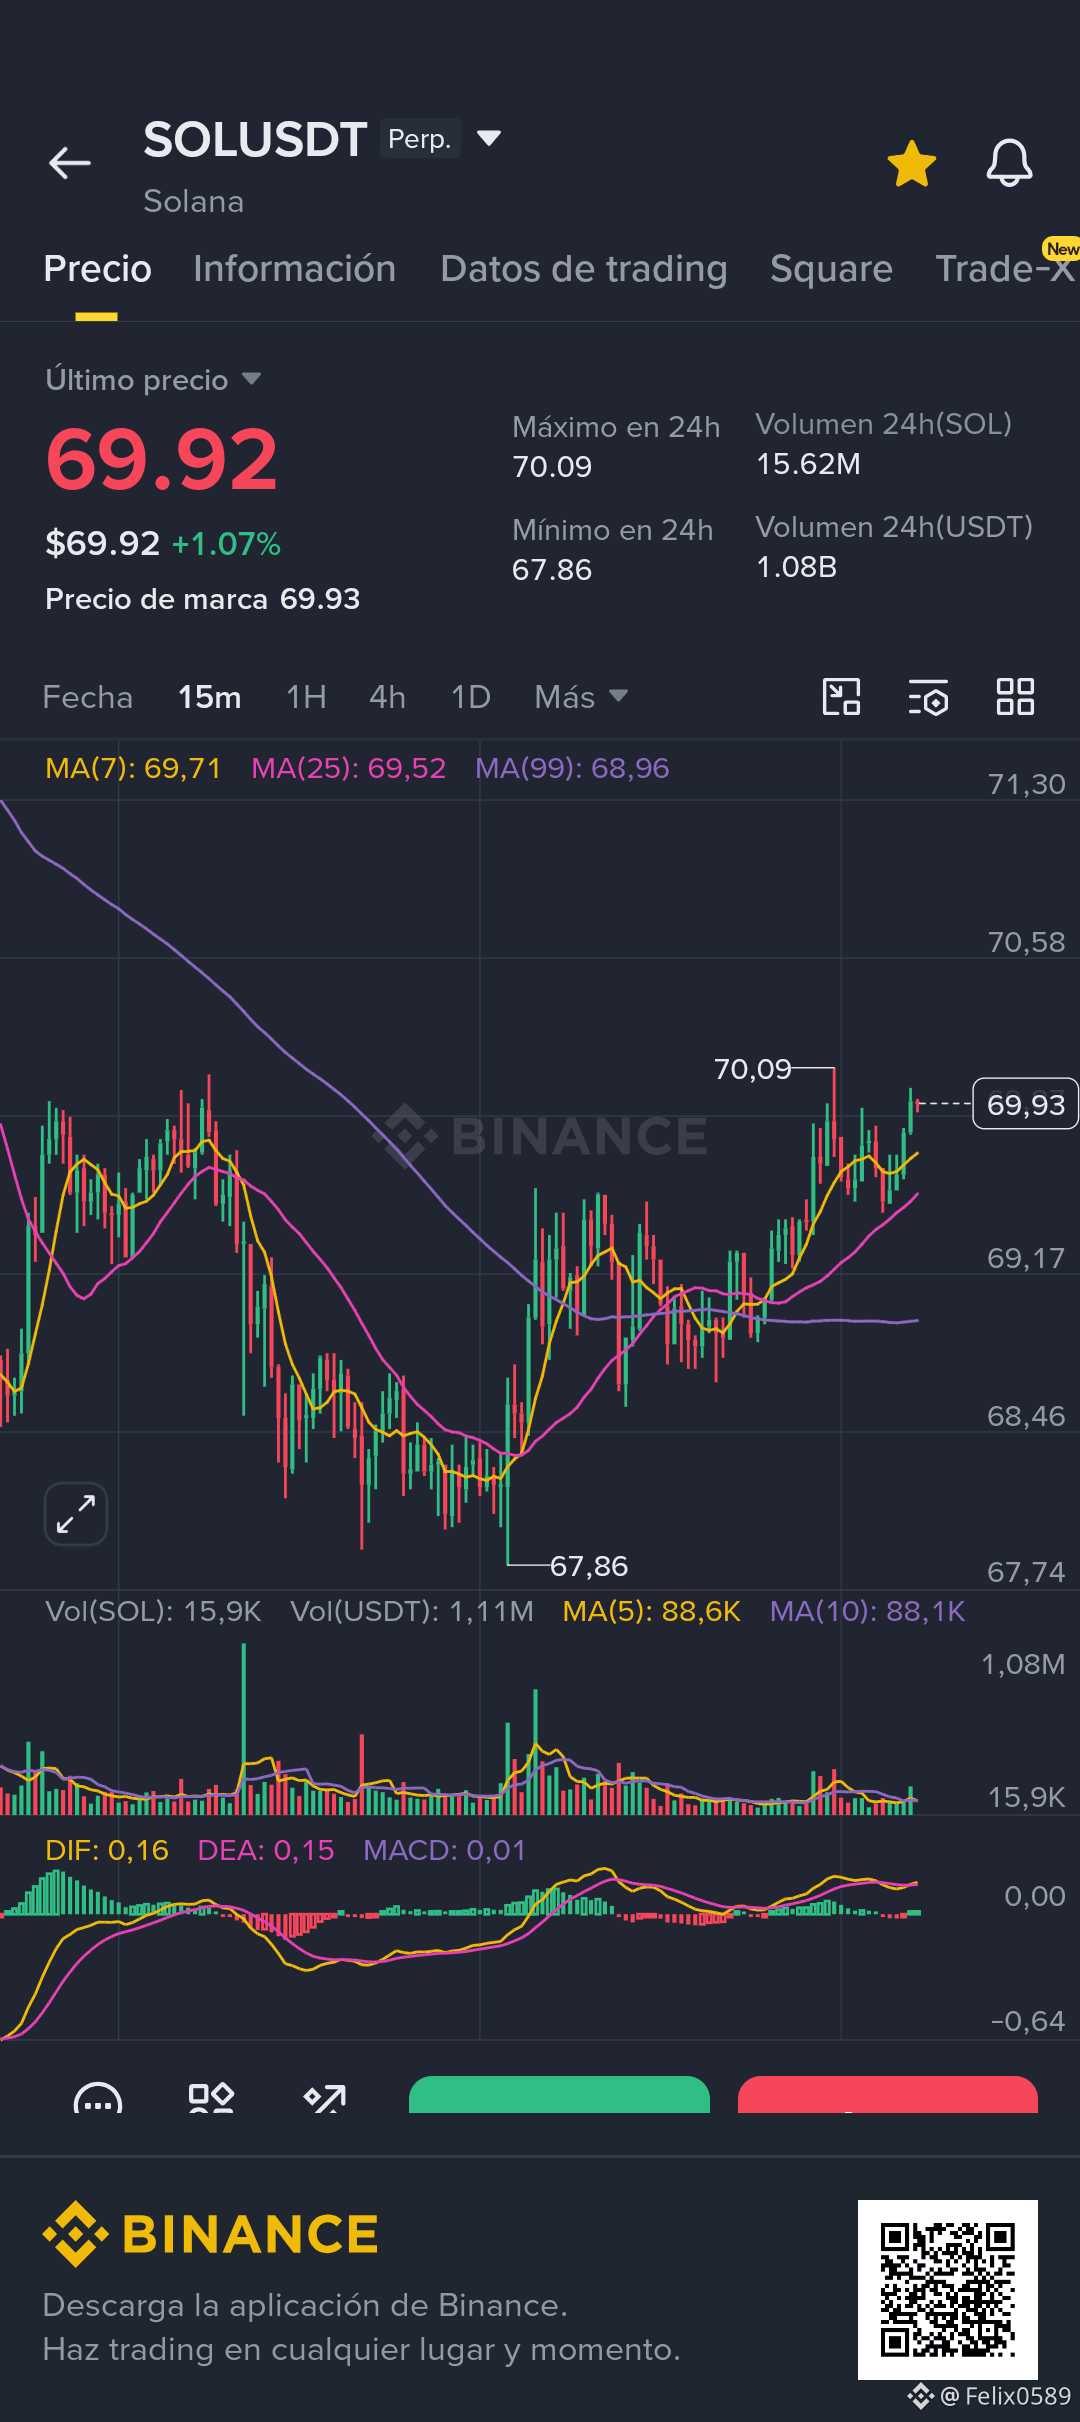Open chart indicator settings icon

[928, 697]
